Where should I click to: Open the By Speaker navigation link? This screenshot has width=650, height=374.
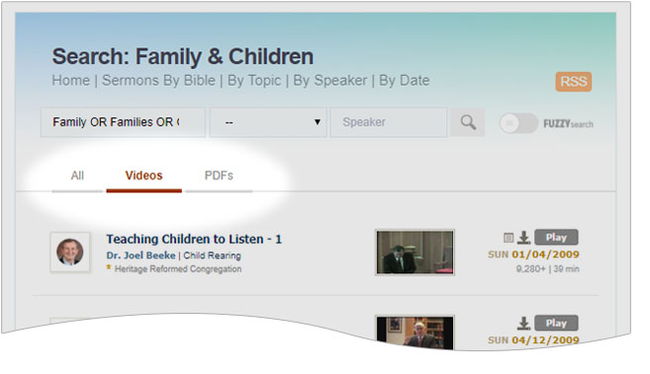[x=330, y=80]
